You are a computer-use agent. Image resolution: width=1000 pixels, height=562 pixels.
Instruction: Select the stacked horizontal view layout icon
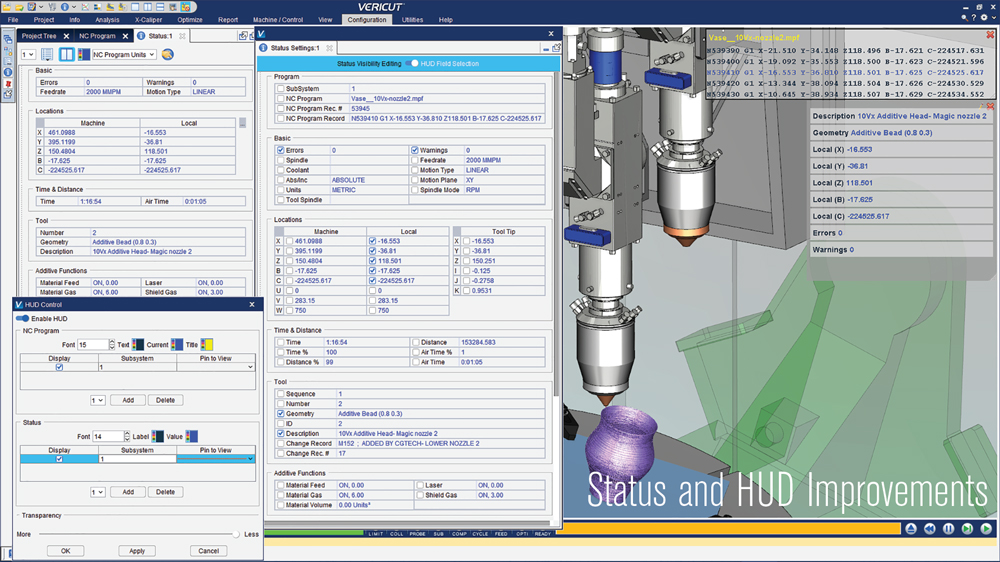pyautogui.click(x=160, y=7)
